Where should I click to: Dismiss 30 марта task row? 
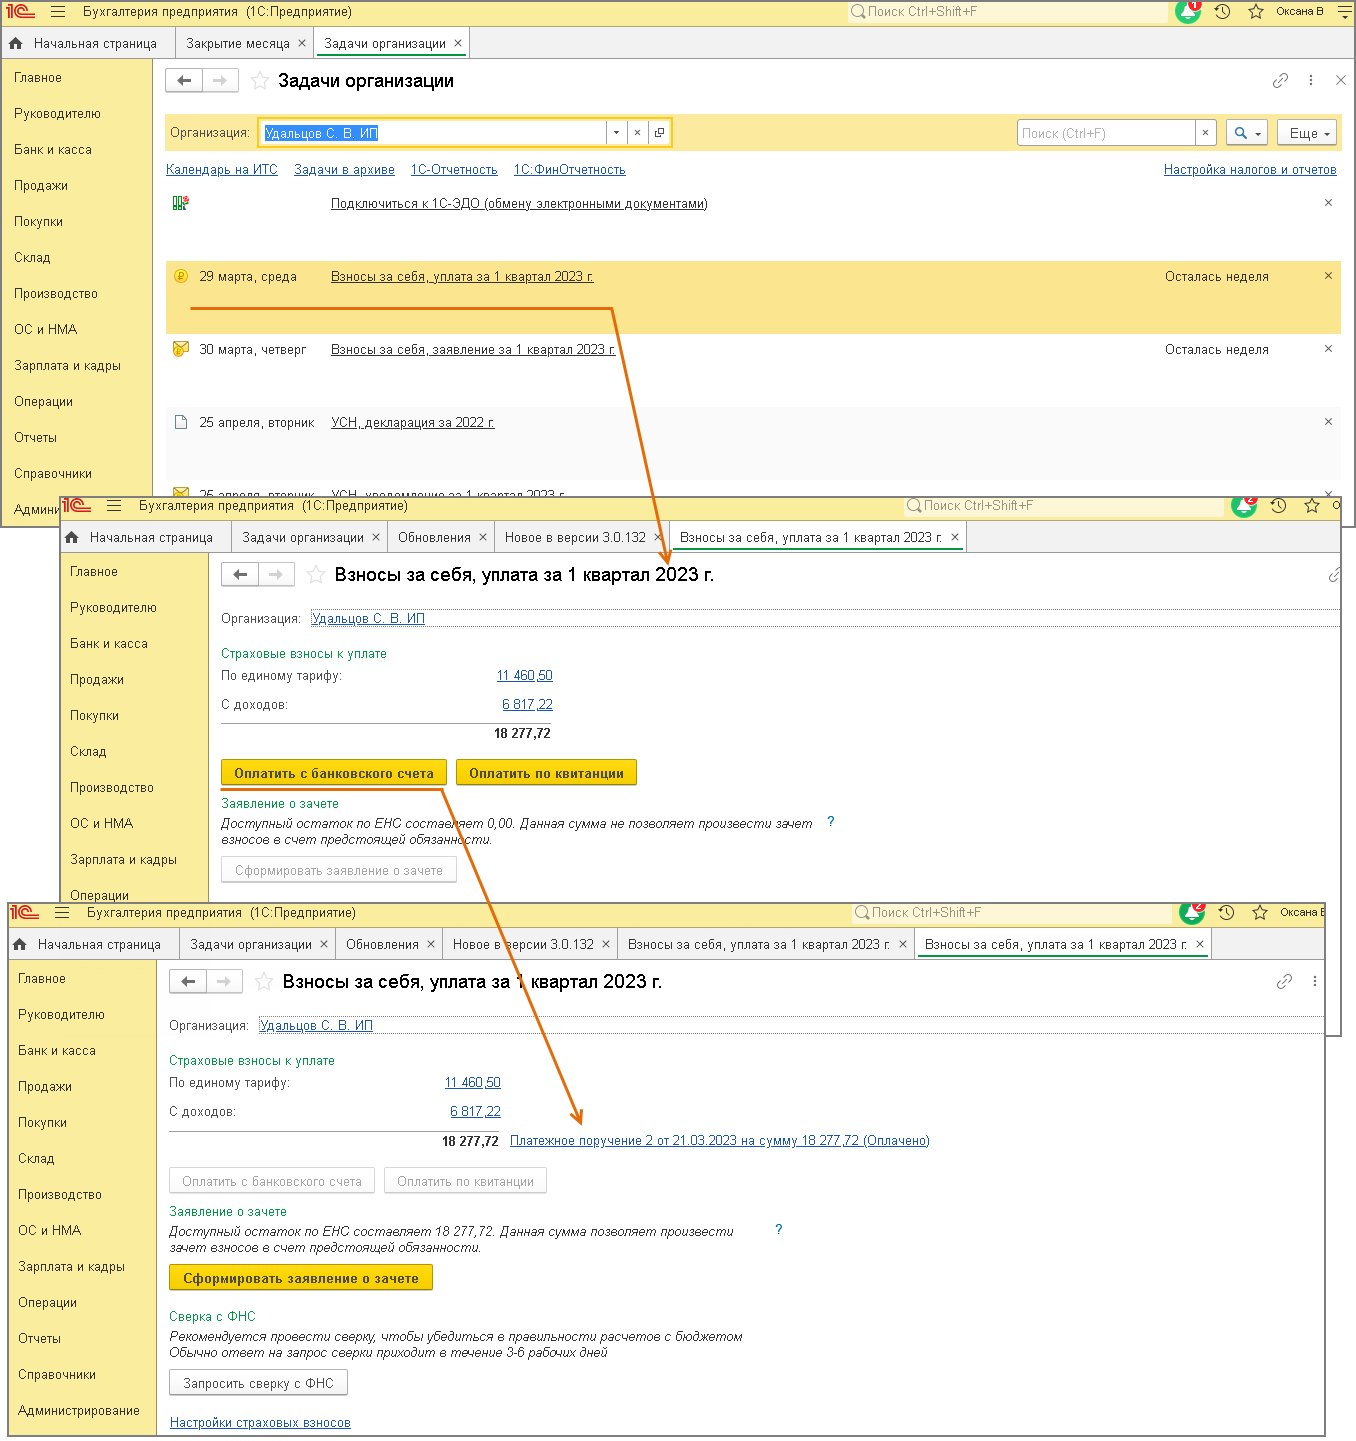(1328, 349)
